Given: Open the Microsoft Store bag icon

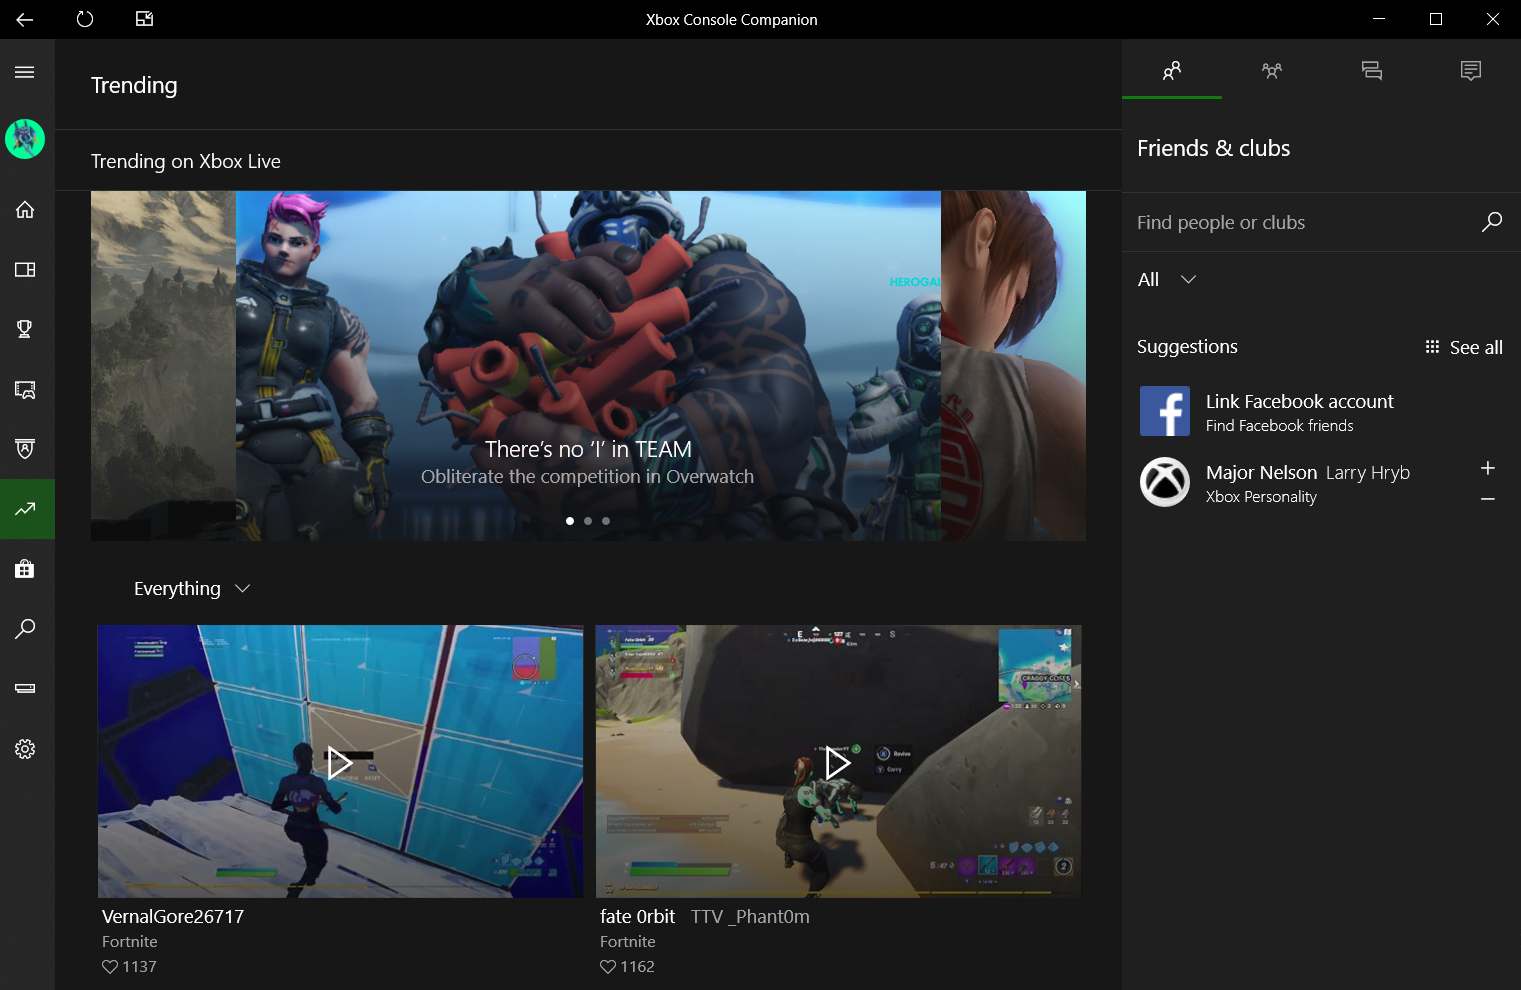Looking at the screenshot, I should (x=25, y=569).
